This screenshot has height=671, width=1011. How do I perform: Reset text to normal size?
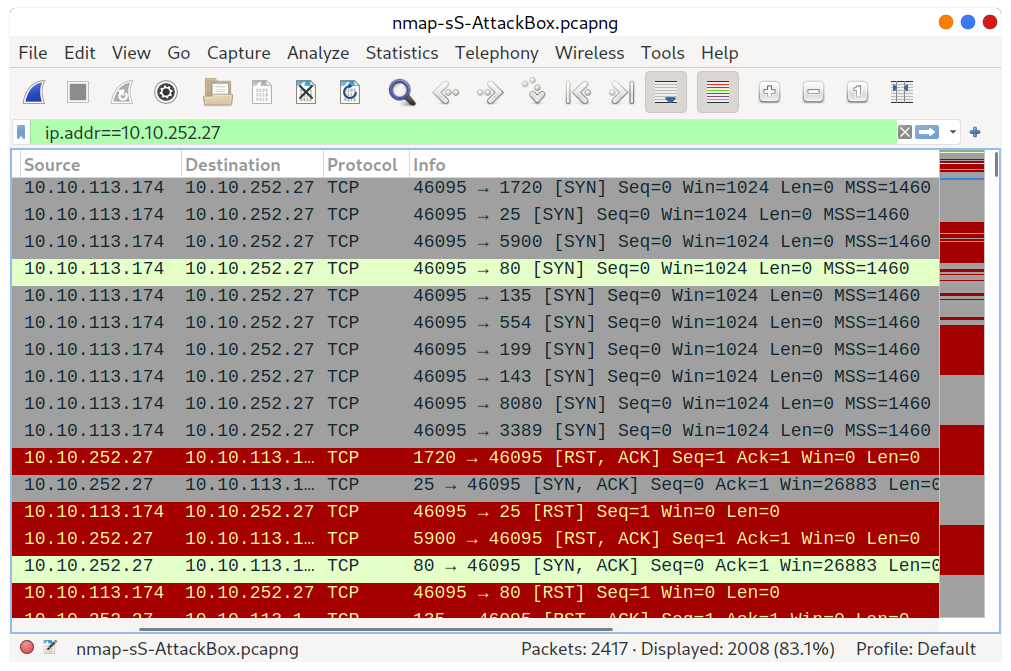point(857,92)
